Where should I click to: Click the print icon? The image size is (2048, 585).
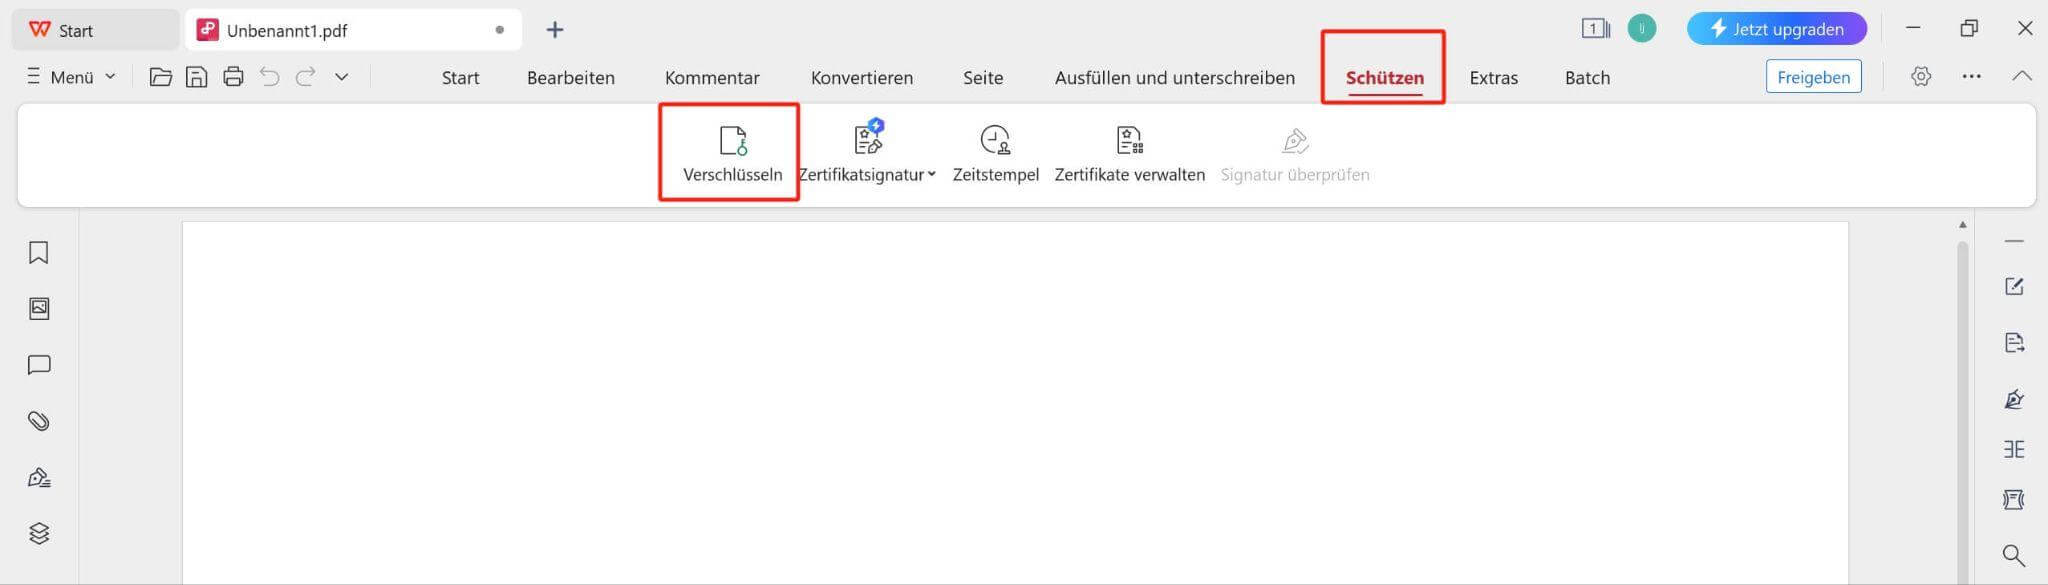[x=233, y=77]
